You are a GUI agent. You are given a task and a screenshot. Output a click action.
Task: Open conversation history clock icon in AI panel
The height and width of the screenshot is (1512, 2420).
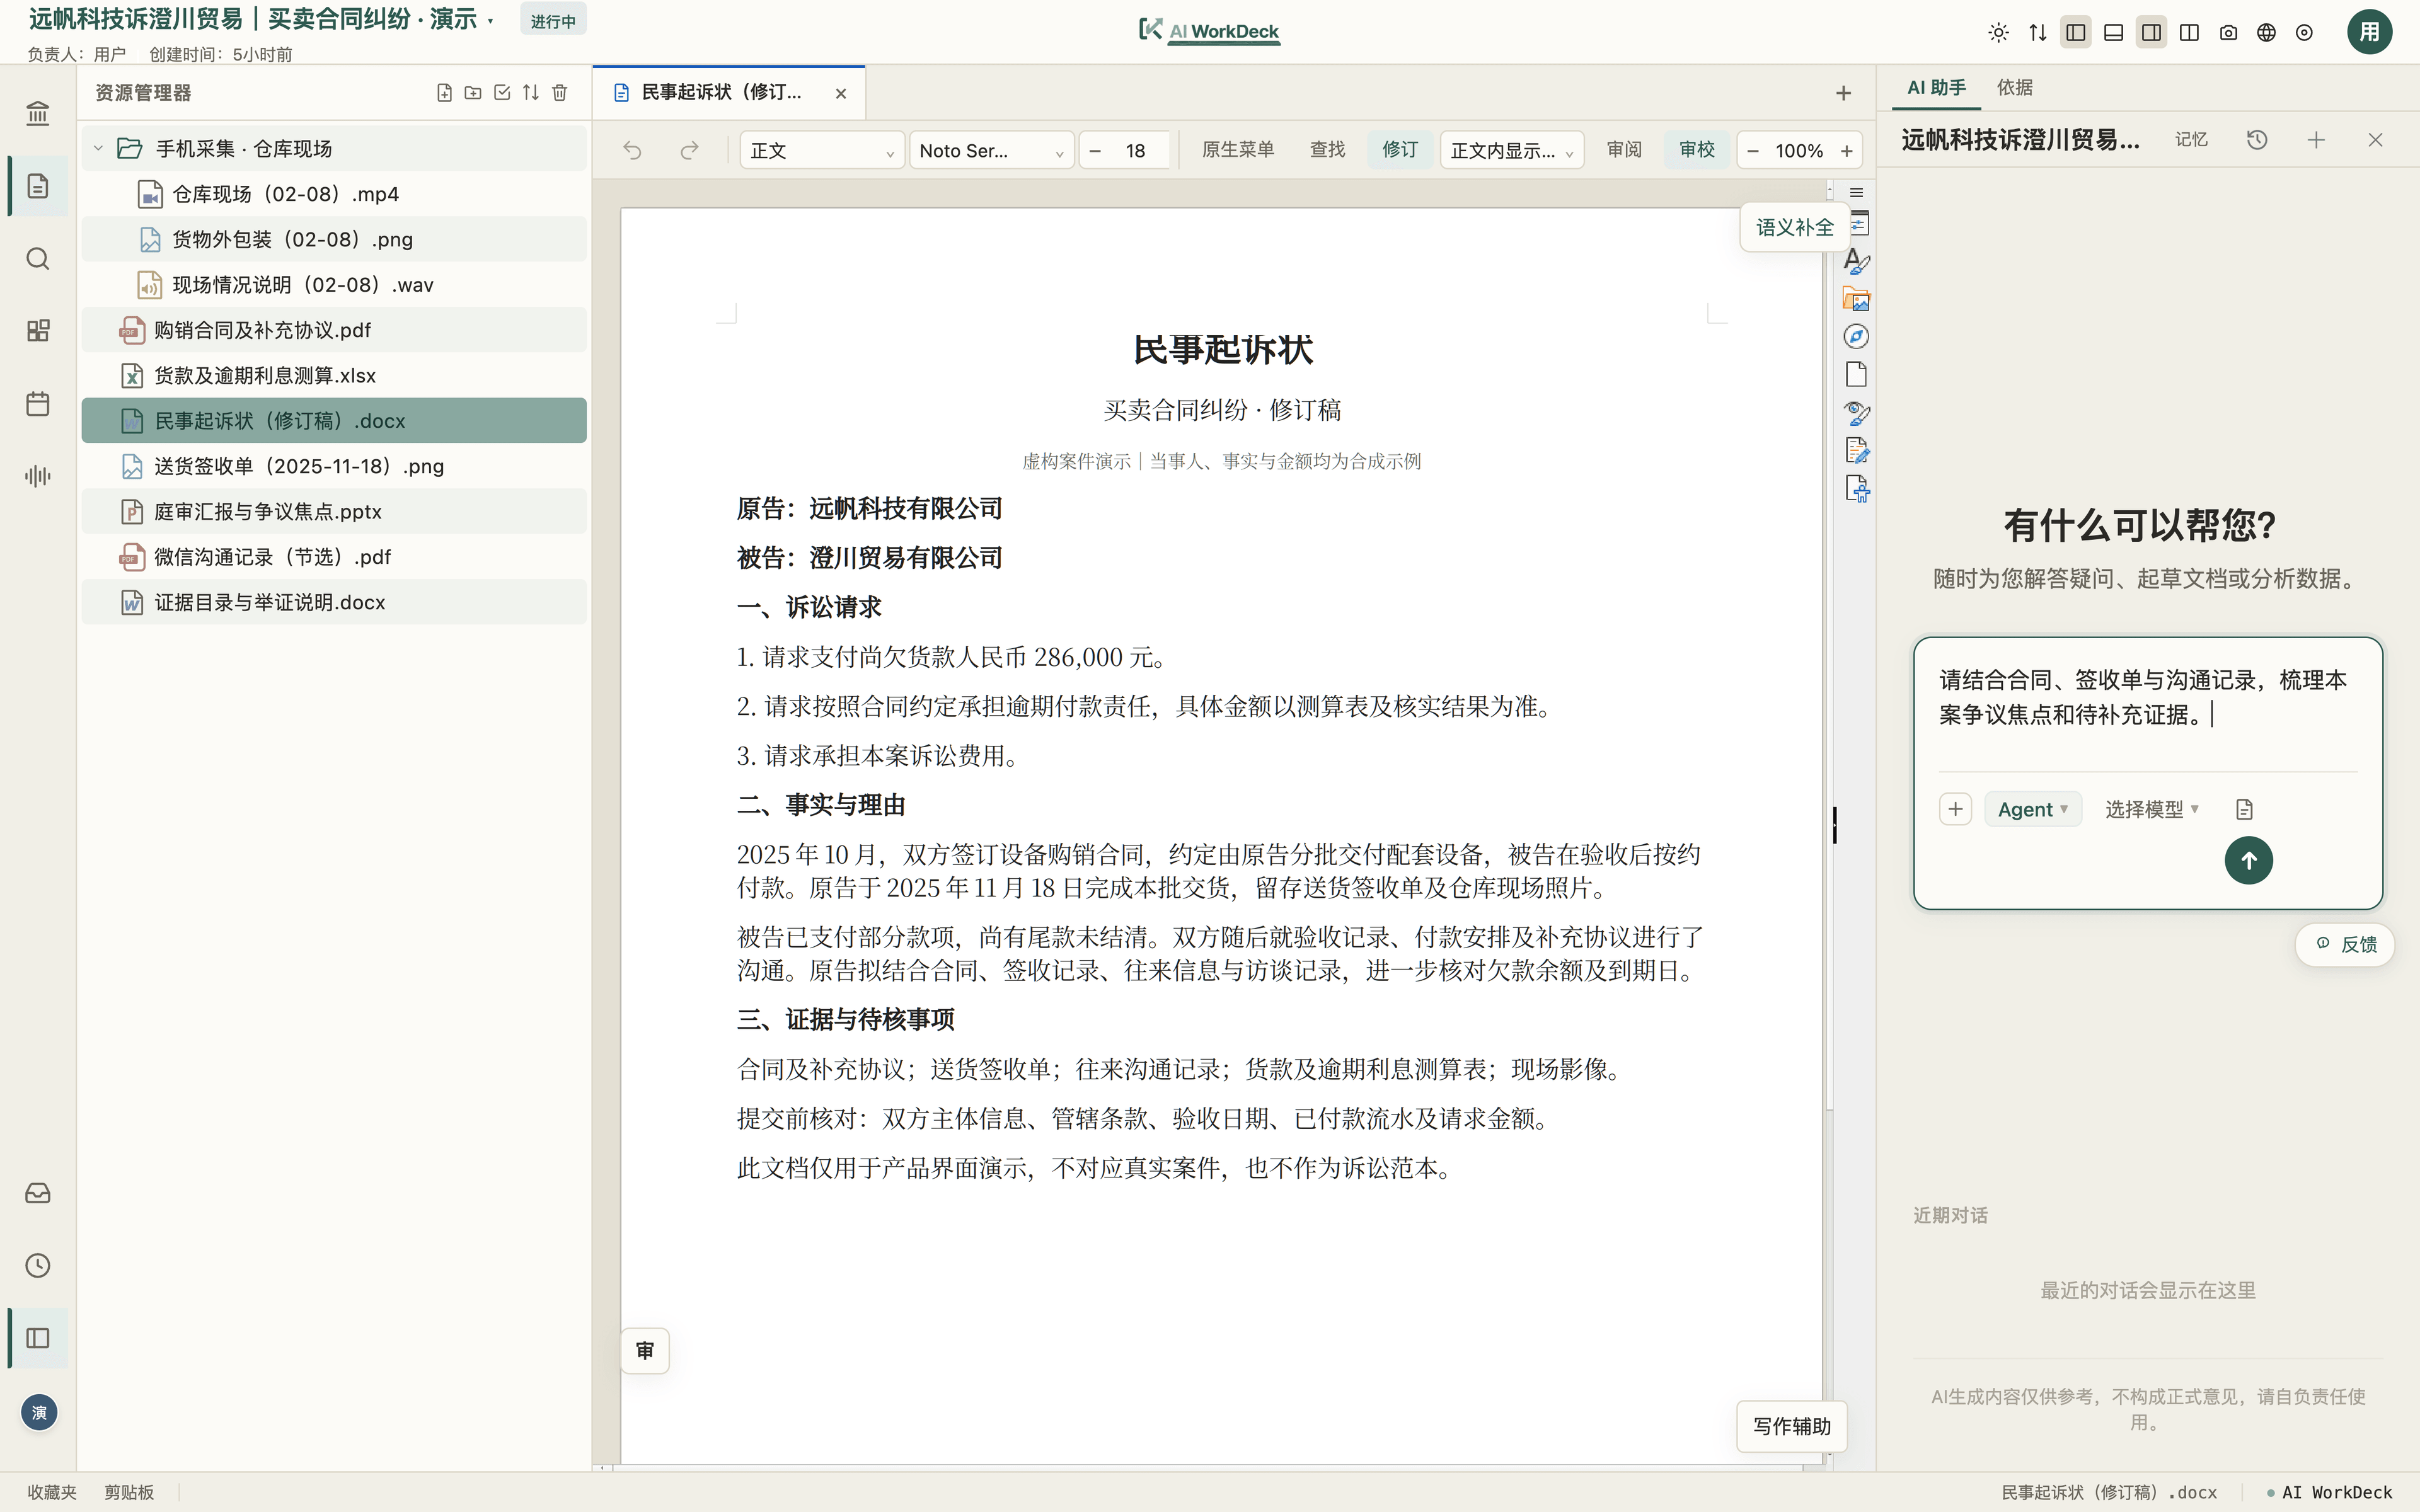(x=2257, y=140)
